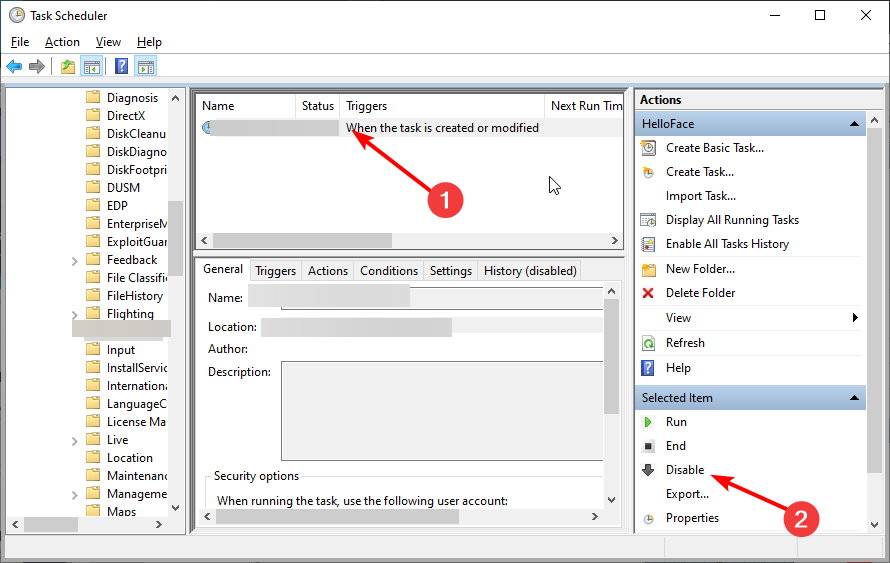
Task: Click Display All Running Tasks
Action: [732, 220]
